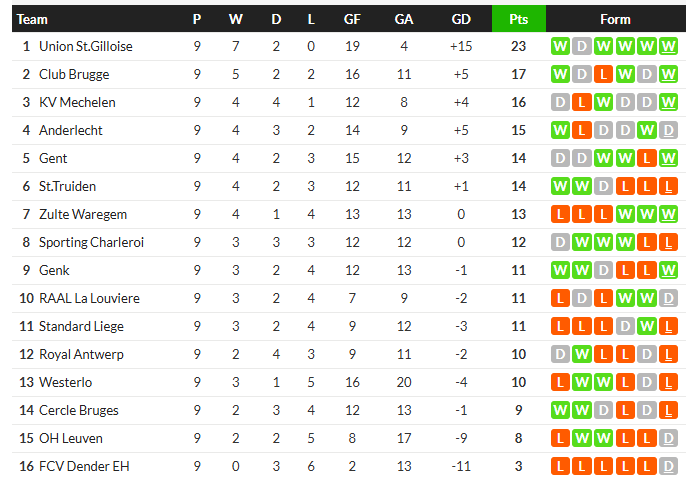698x486 pixels.
Task: Click the GF column header
Action: point(352,19)
